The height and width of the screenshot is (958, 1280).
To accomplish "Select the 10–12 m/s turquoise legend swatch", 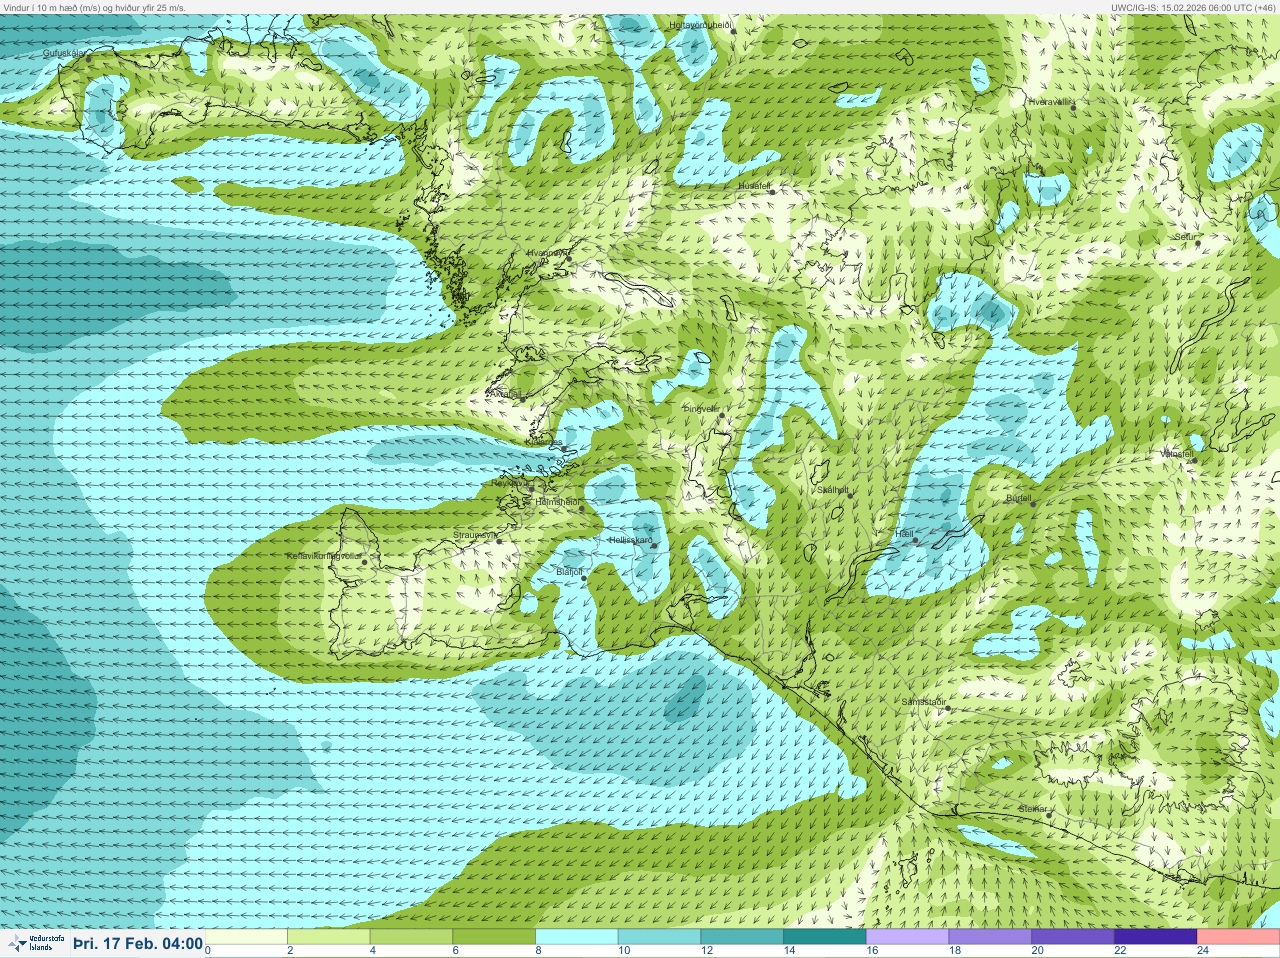I will tap(661, 937).
